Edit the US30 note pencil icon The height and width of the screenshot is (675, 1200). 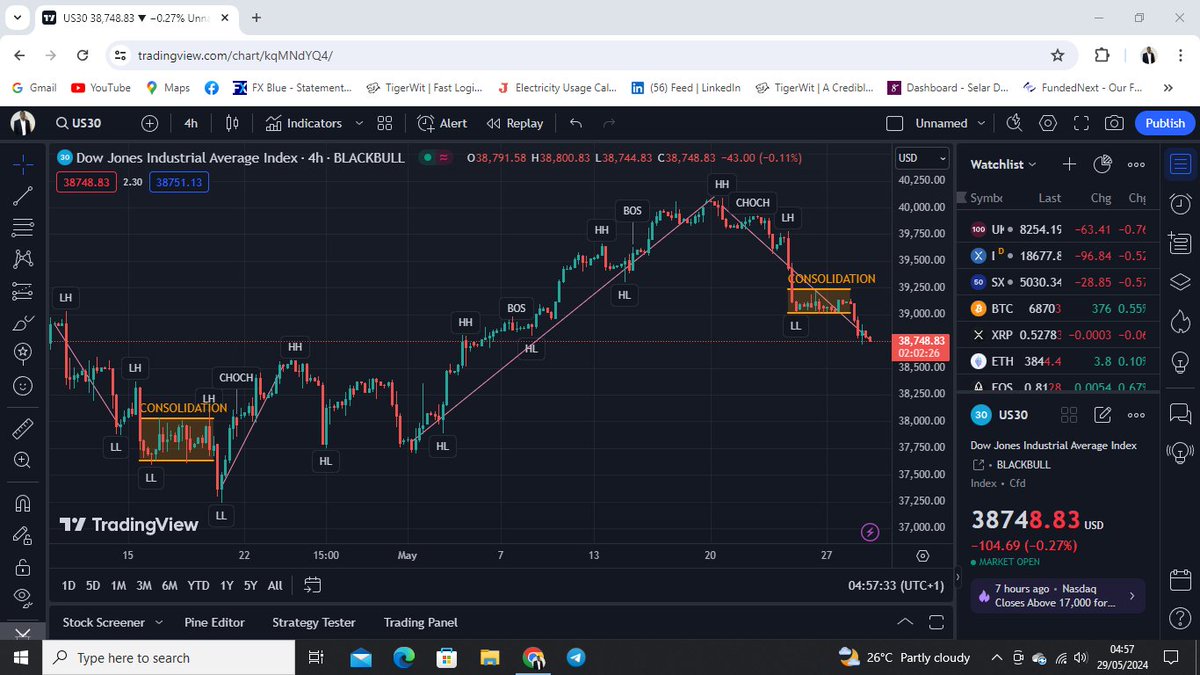point(1103,415)
